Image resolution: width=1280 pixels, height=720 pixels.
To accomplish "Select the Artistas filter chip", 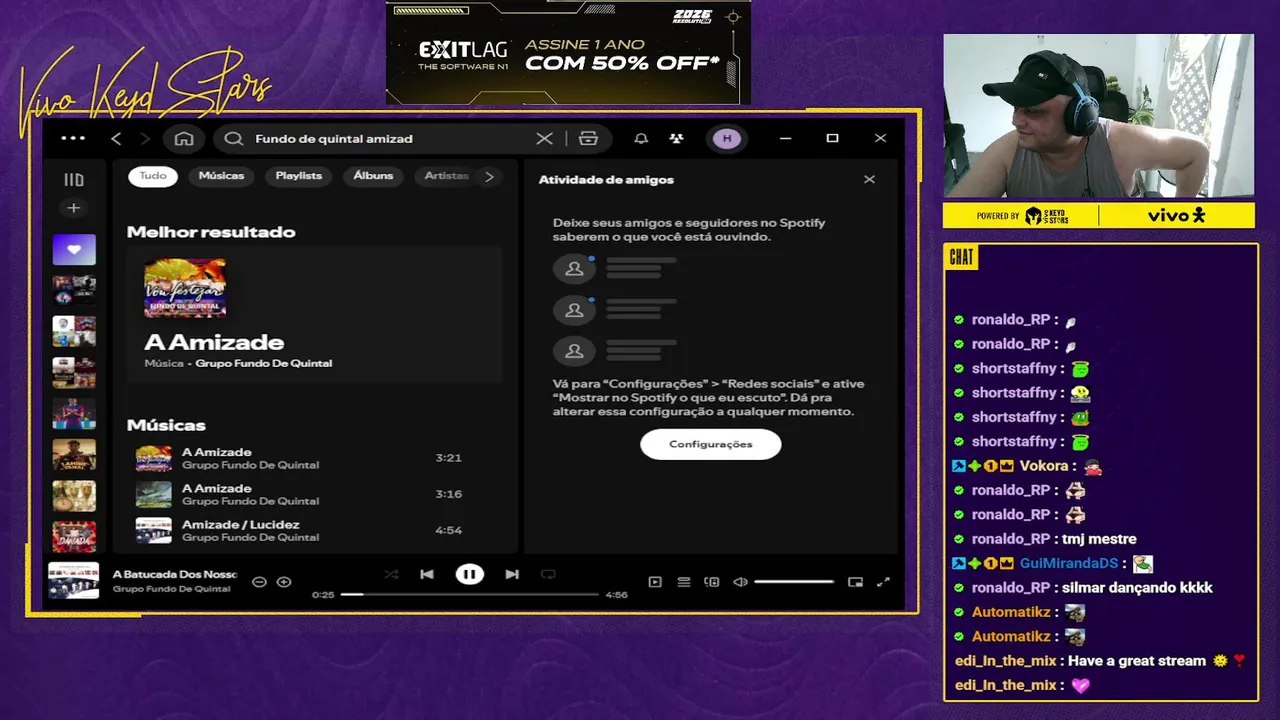I will [x=446, y=176].
